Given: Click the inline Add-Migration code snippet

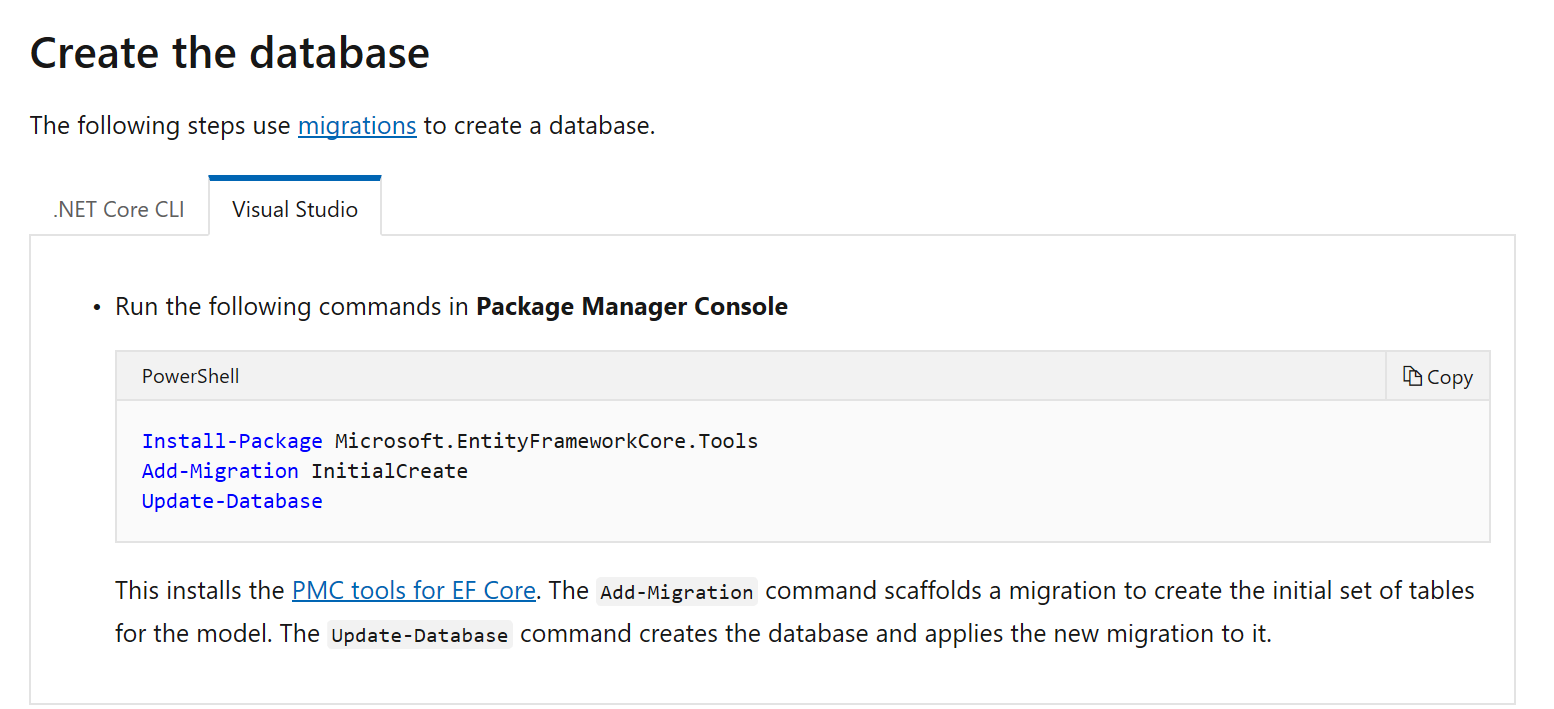Looking at the screenshot, I should click(x=676, y=591).
